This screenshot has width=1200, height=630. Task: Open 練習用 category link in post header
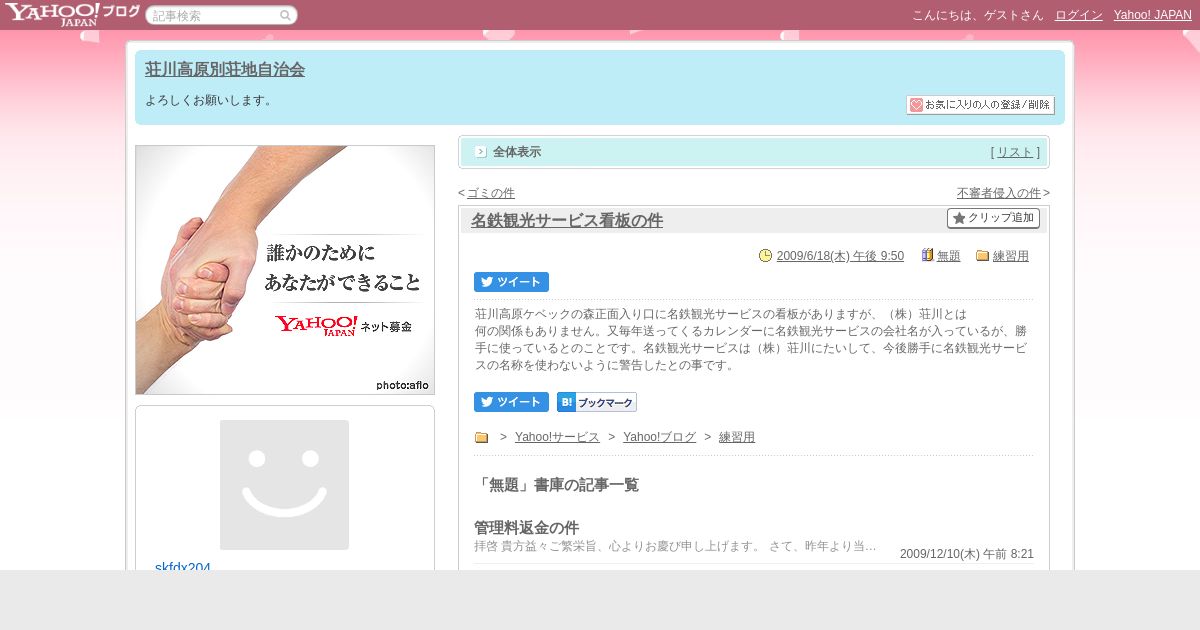pos(1011,256)
